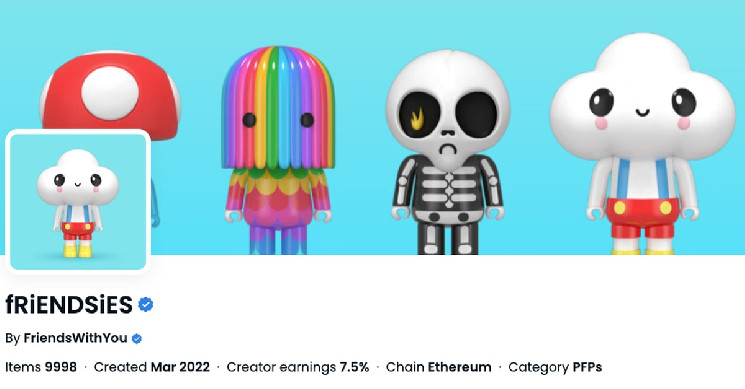Click the yellow boots in the avatar image
This screenshot has height=389, width=745.
pos(77,250)
